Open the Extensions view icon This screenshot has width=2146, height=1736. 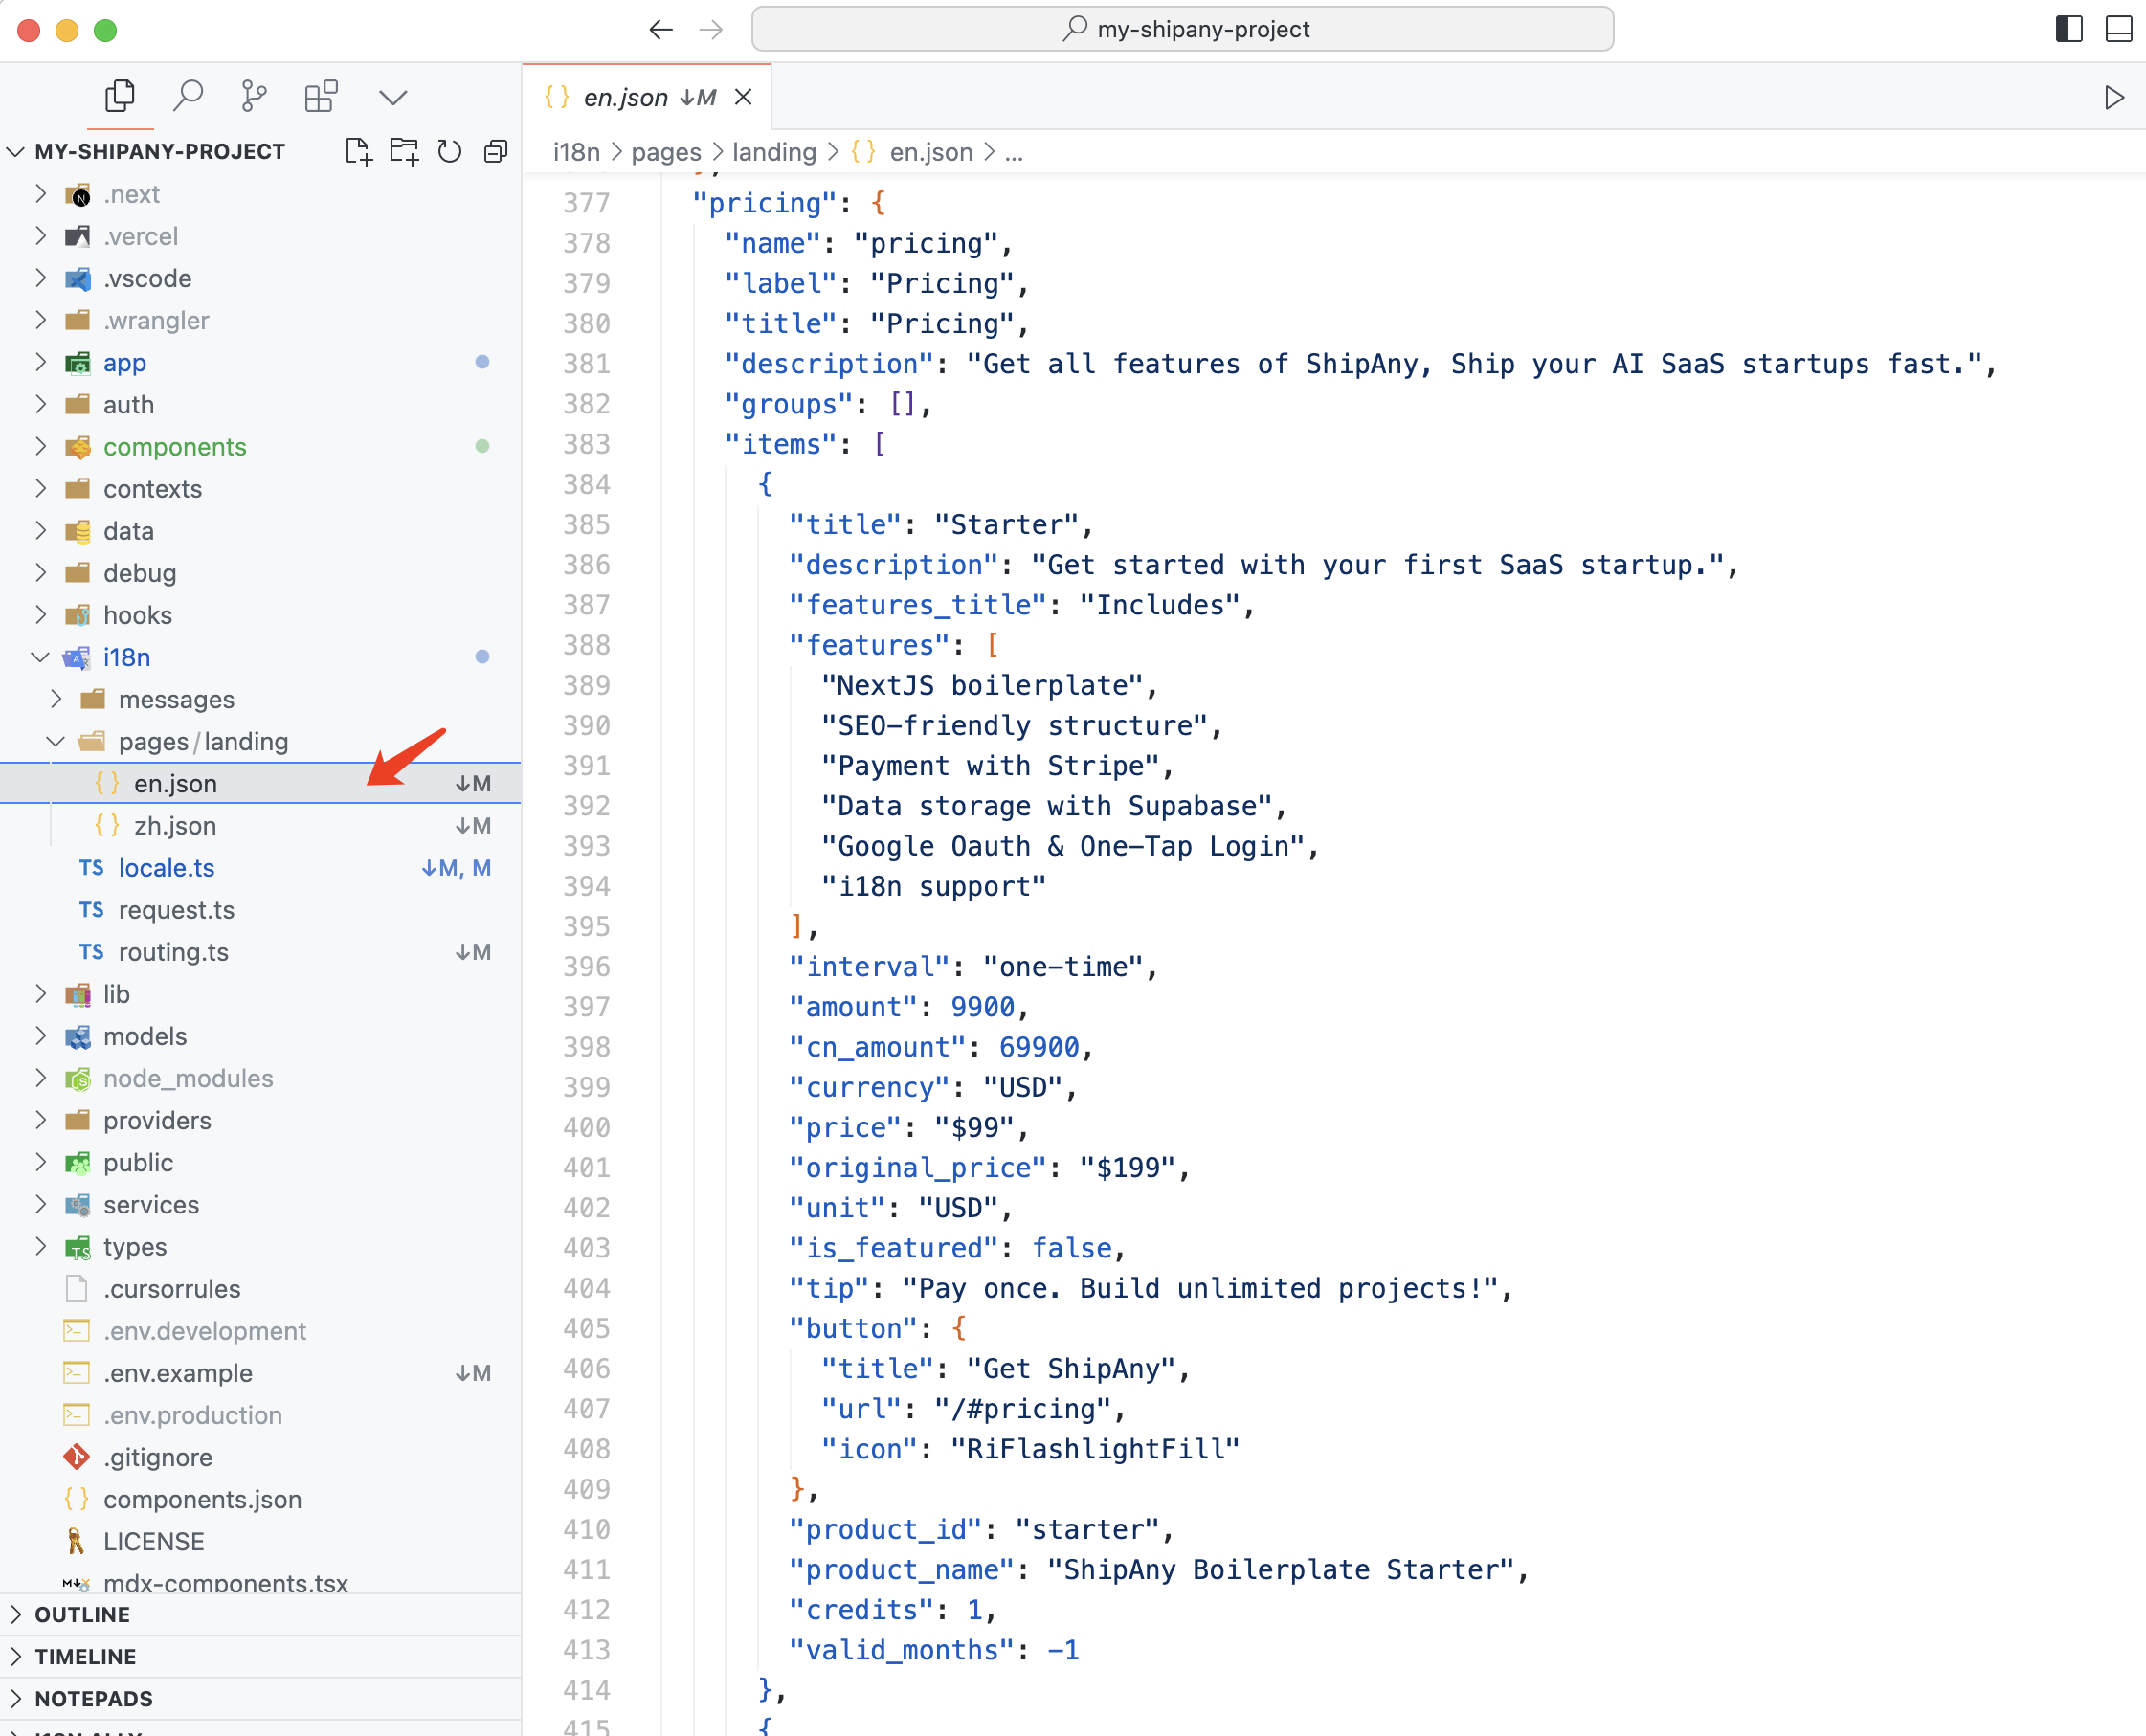point(321,96)
